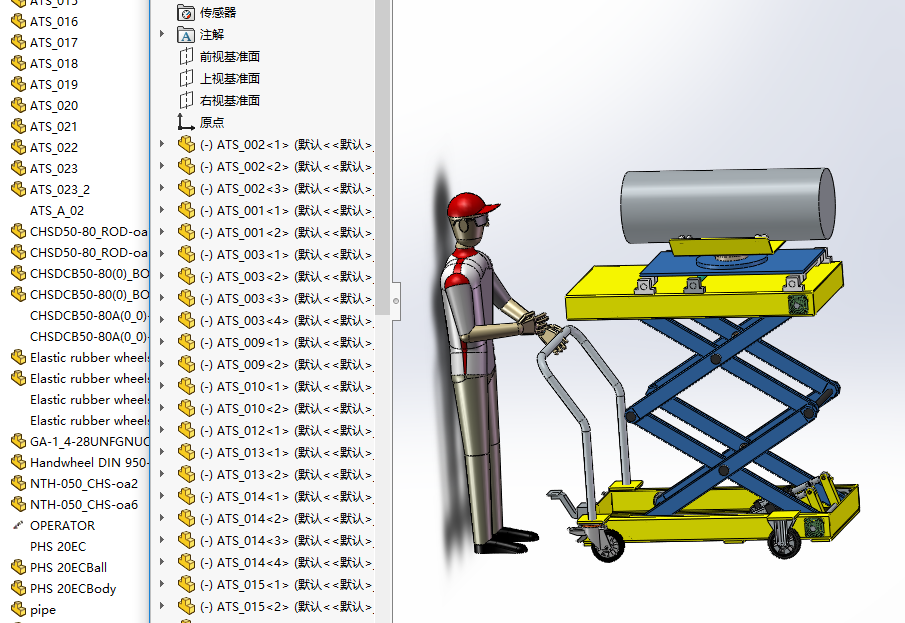Select ATS_014<4> in the feature tree
905x623 pixels.
286,562
